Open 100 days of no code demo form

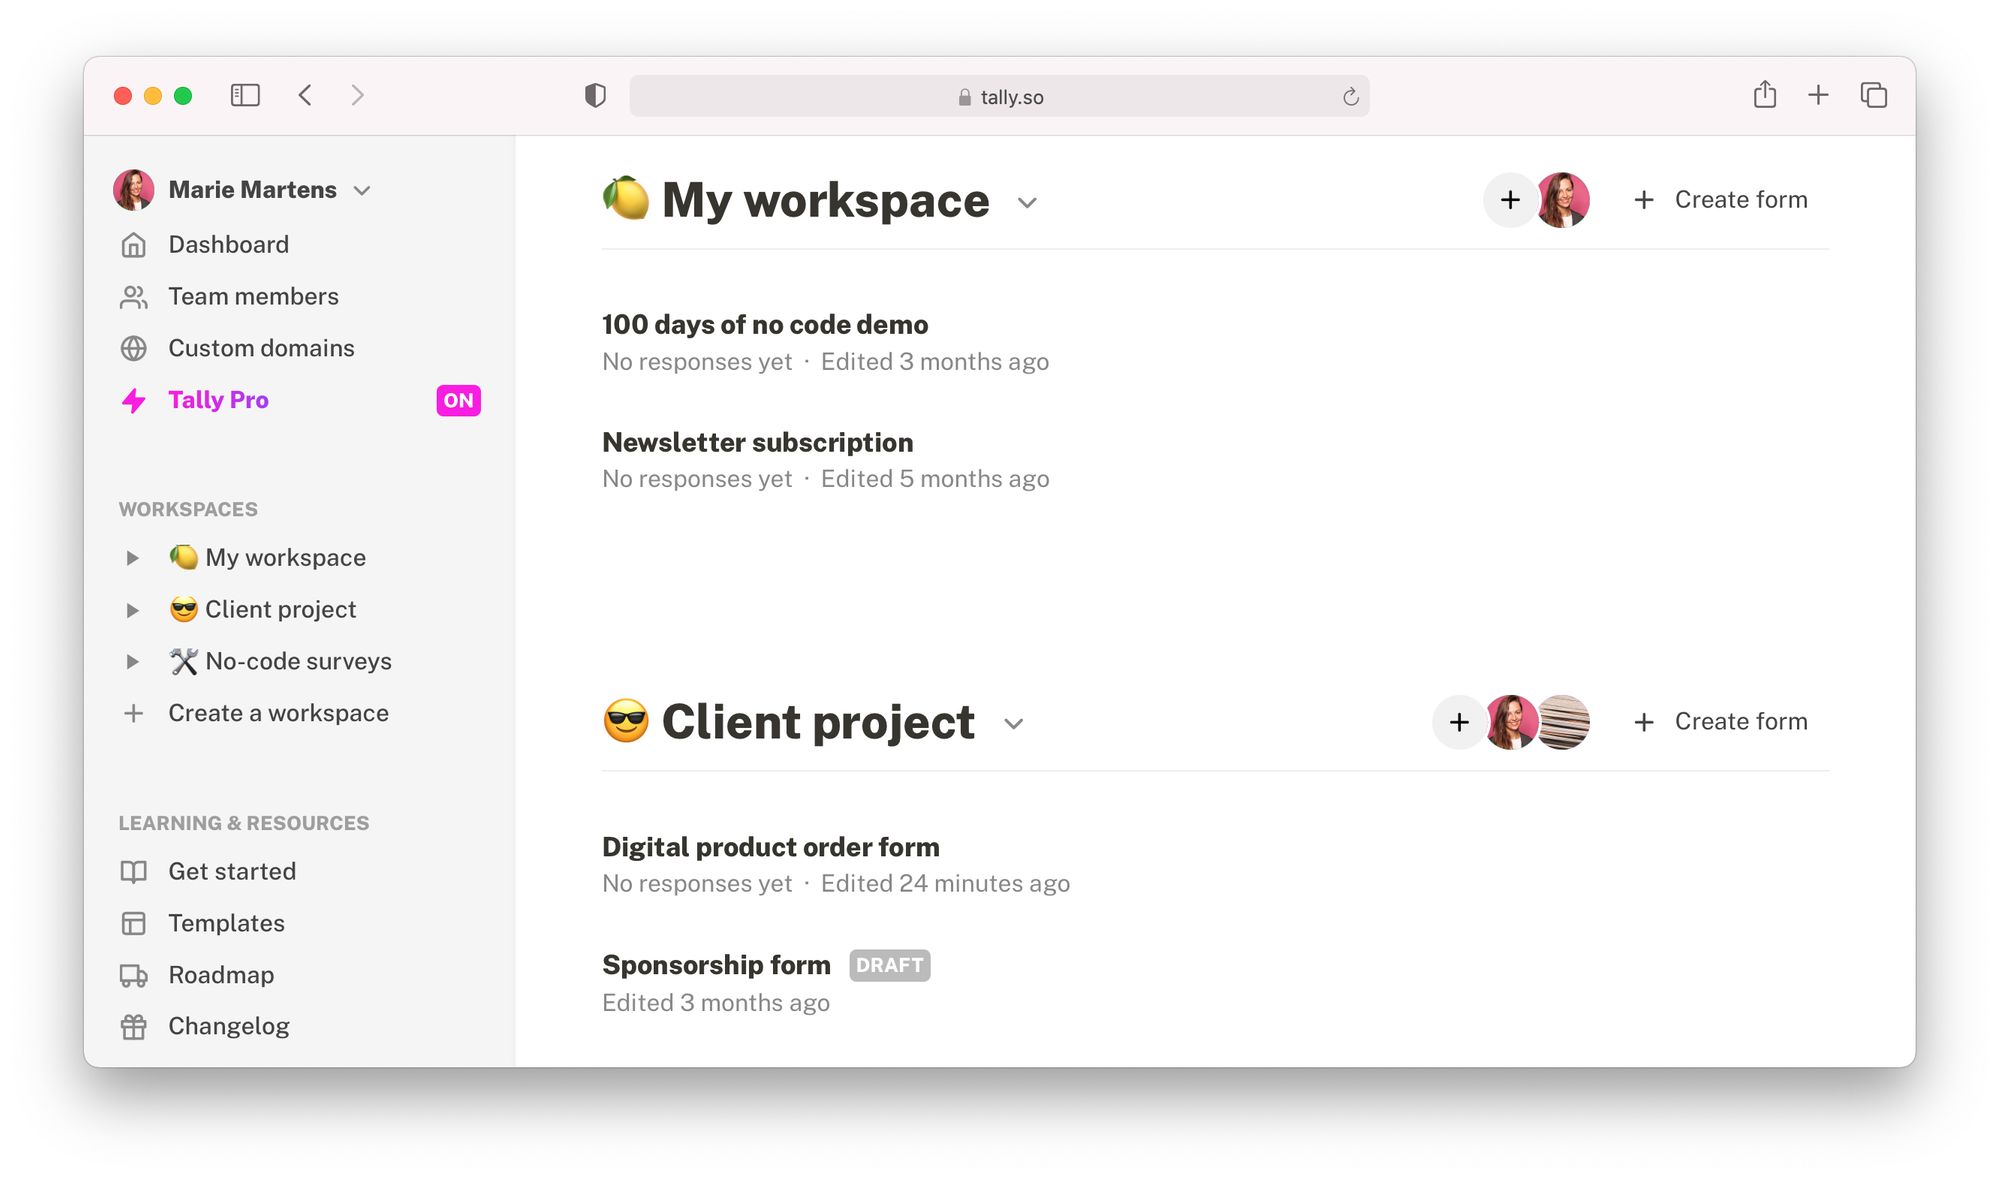[765, 324]
